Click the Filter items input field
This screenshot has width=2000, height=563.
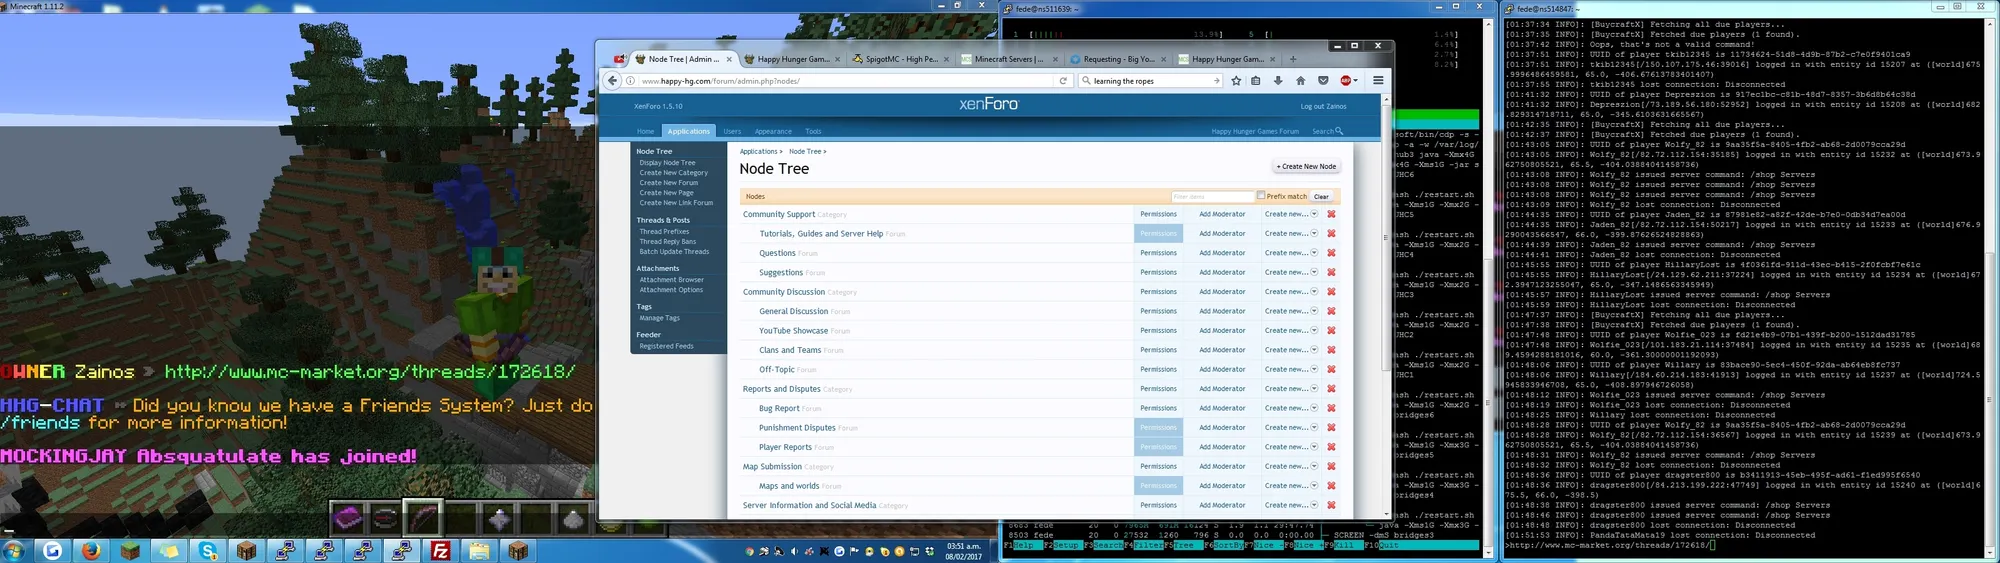point(1212,197)
